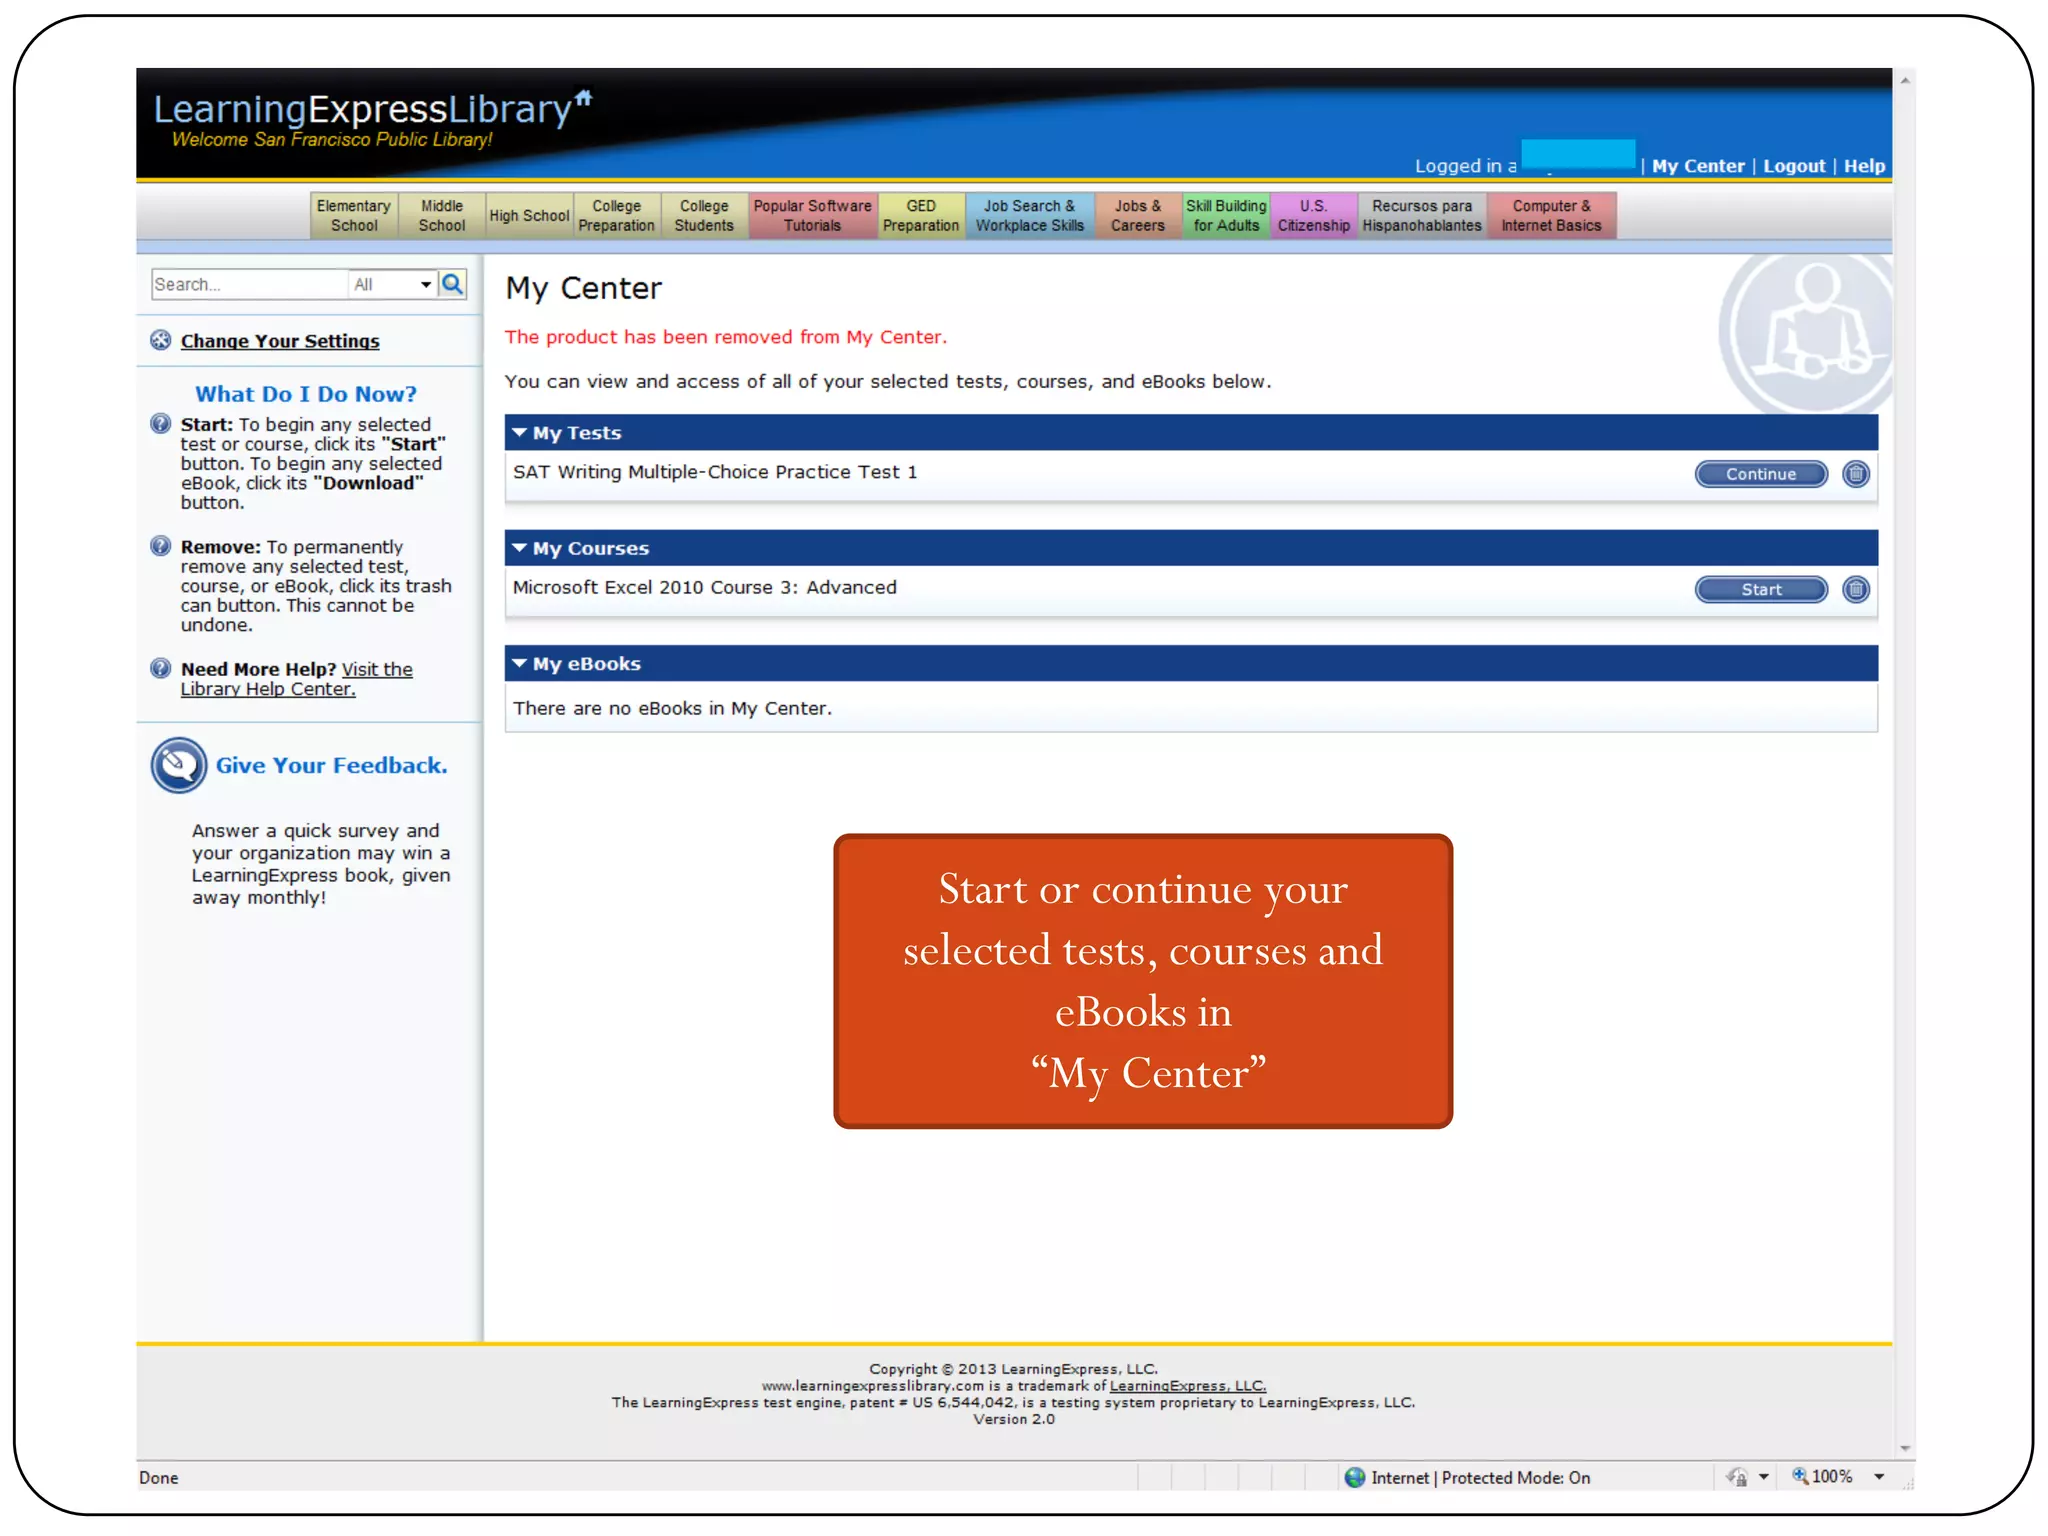The height and width of the screenshot is (1536, 2048).
Task: Open the Elementary School tab
Action: click(x=354, y=215)
